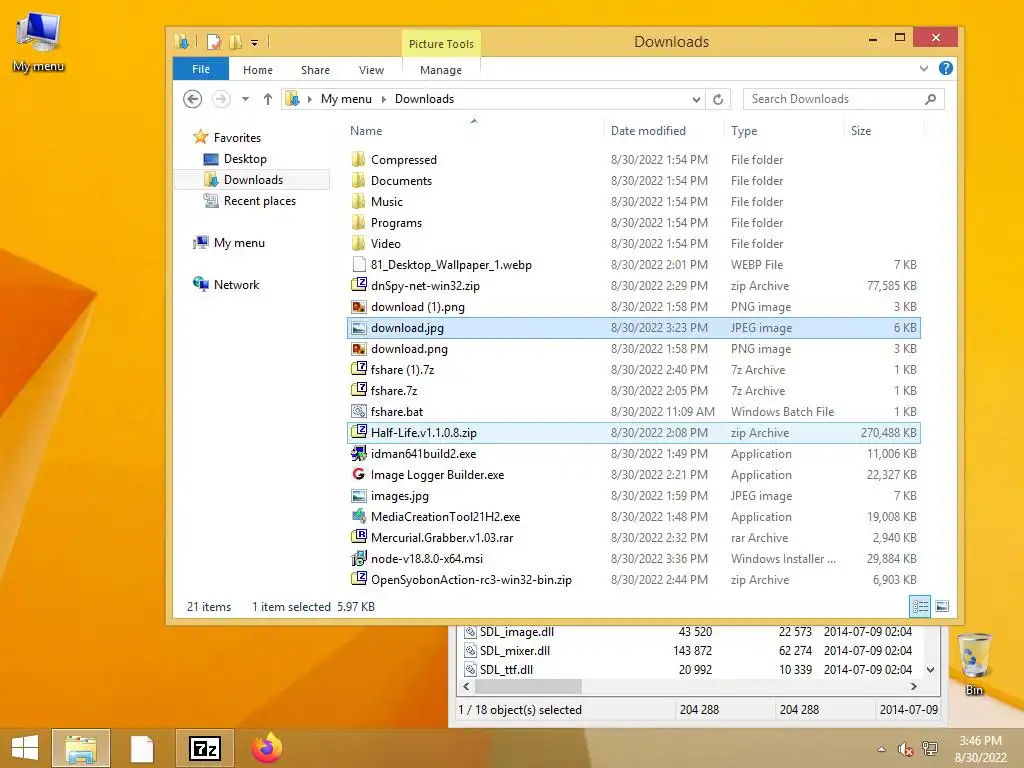Select the Documents folder icon

[x=359, y=180]
